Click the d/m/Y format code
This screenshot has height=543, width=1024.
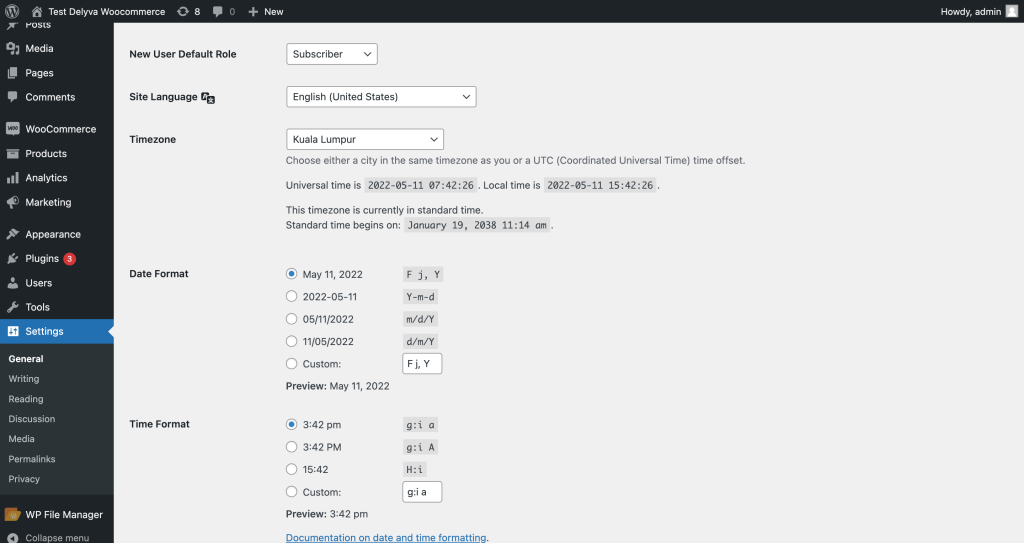tap(420, 342)
